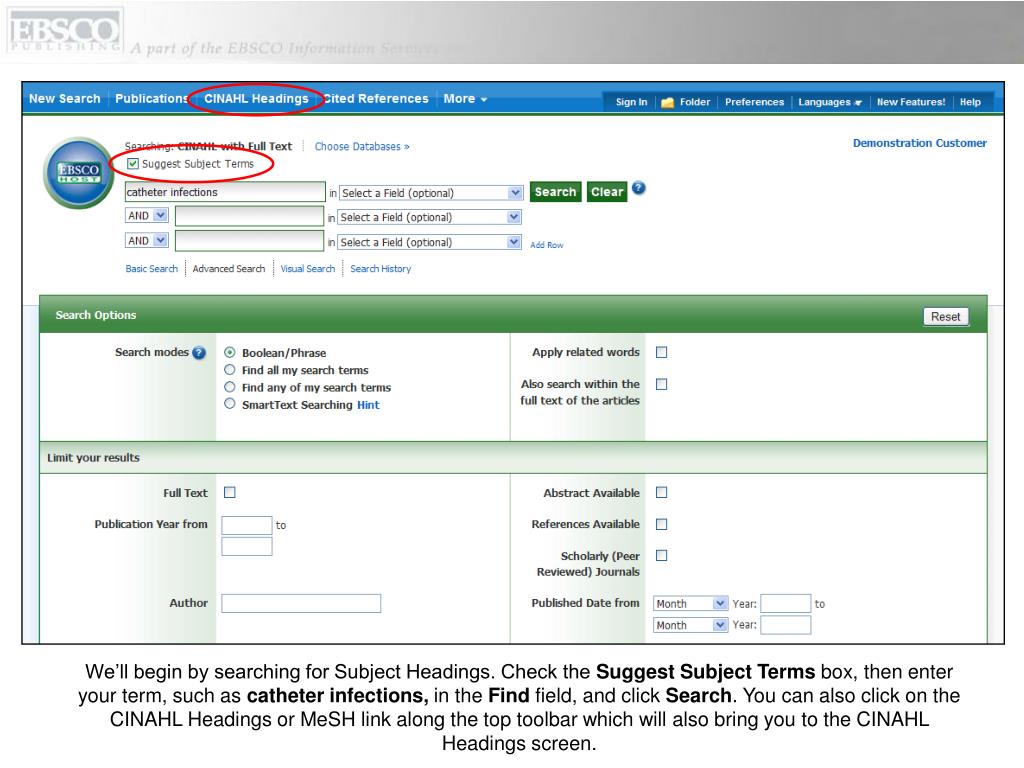The image size is (1024, 768).
Task: Open Cited References
Action: [x=376, y=99]
